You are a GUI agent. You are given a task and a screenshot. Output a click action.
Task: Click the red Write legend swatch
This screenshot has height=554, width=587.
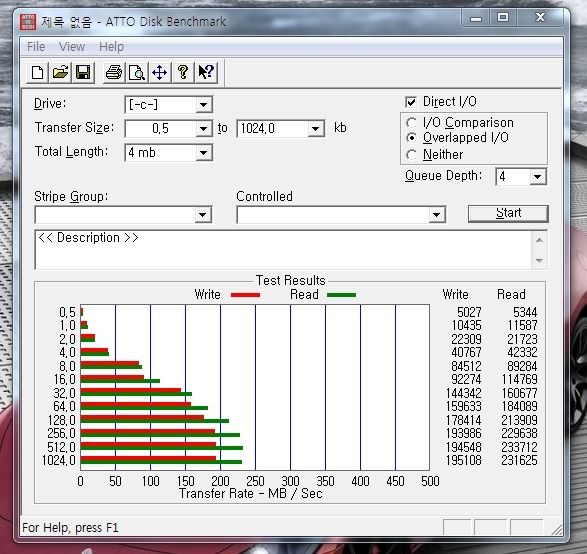point(245,295)
